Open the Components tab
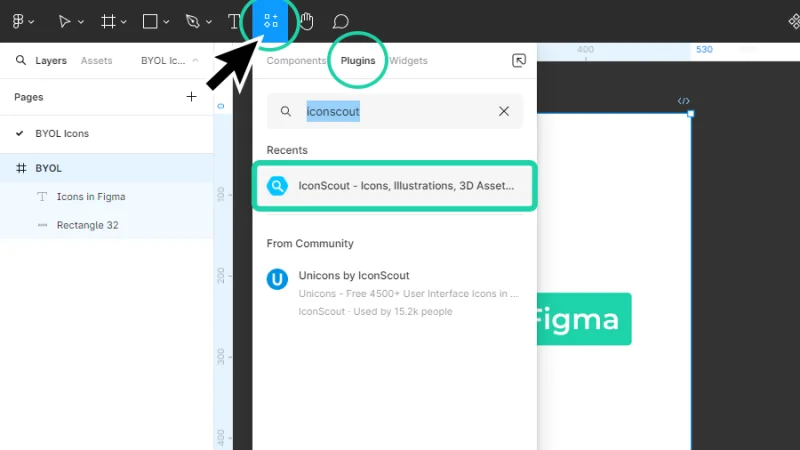Viewport: 800px width, 450px height. [296, 60]
